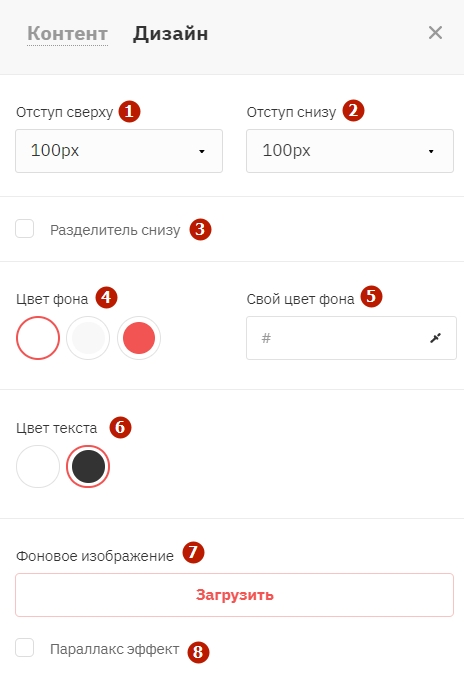Enable the Разделитель снизу checkbox

coord(24,228)
